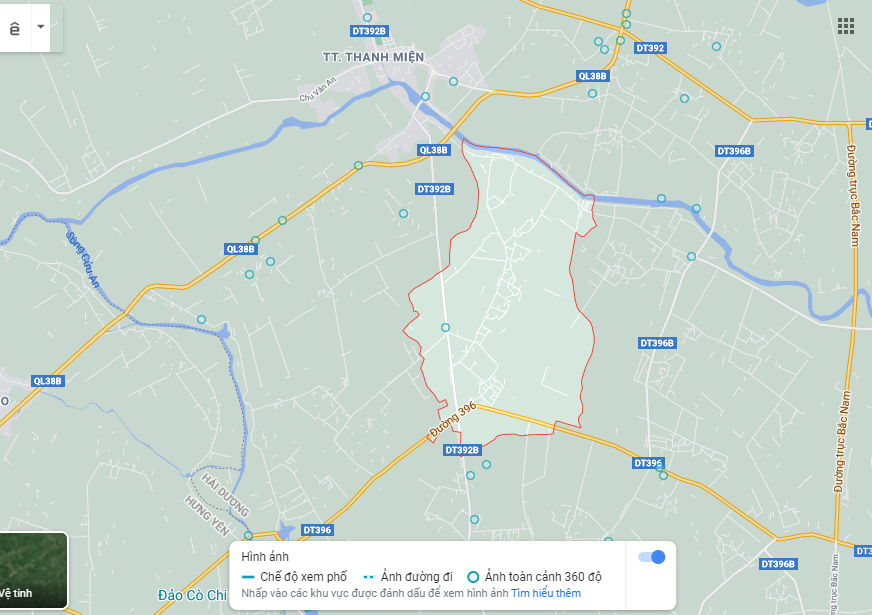Open the Tìm hiểu thêm link
The width and height of the screenshot is (872, 615).
point(546,593)
